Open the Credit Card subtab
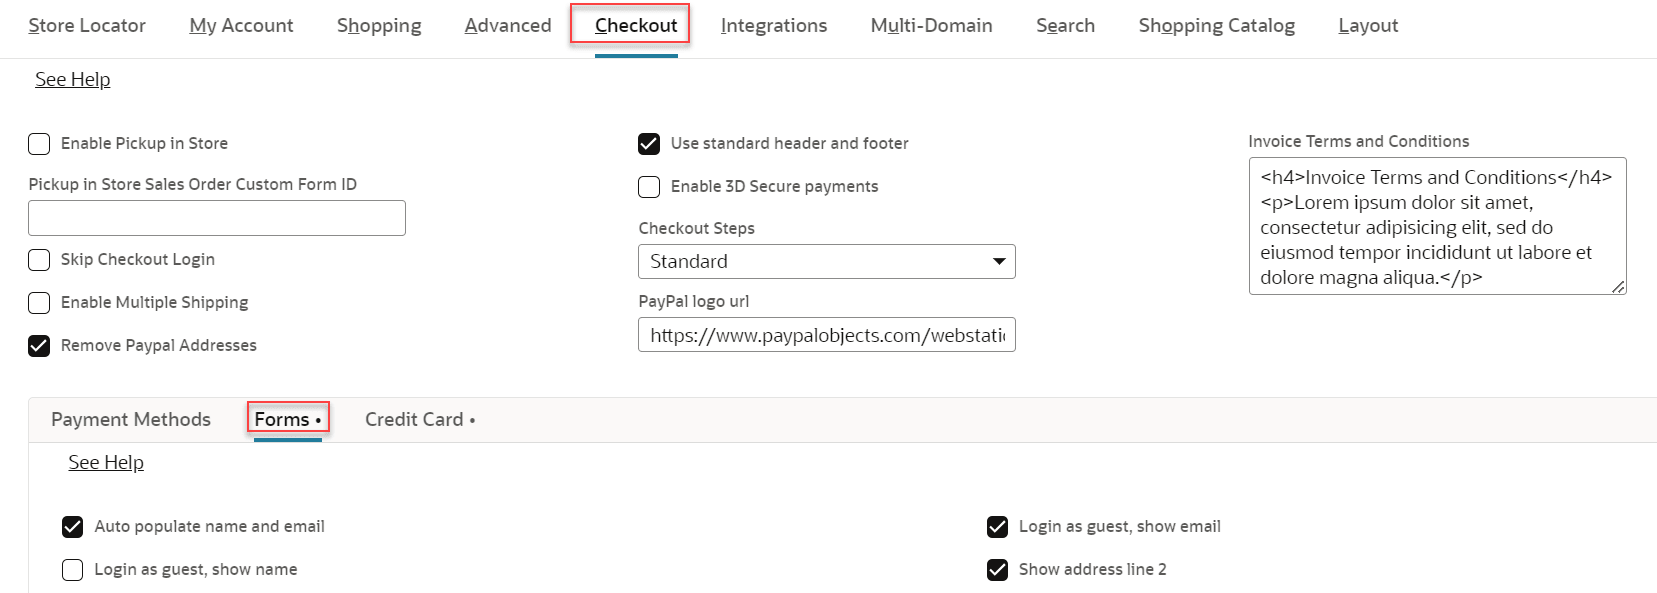Screen dimensions: 1657x593 tap(420, 420)
